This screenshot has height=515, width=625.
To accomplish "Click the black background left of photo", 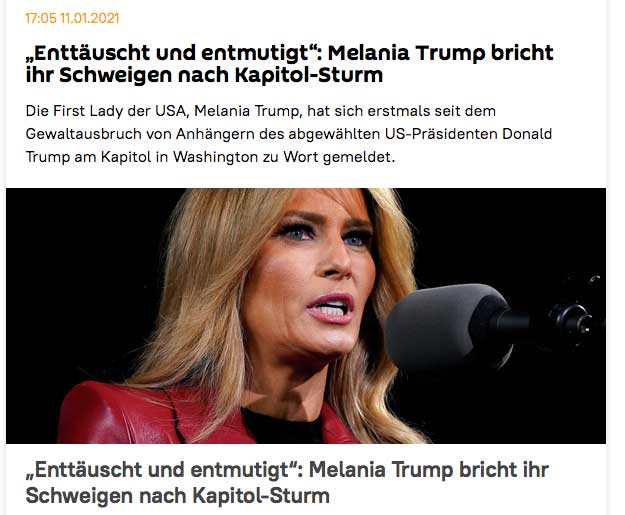I will coord(80,279).
